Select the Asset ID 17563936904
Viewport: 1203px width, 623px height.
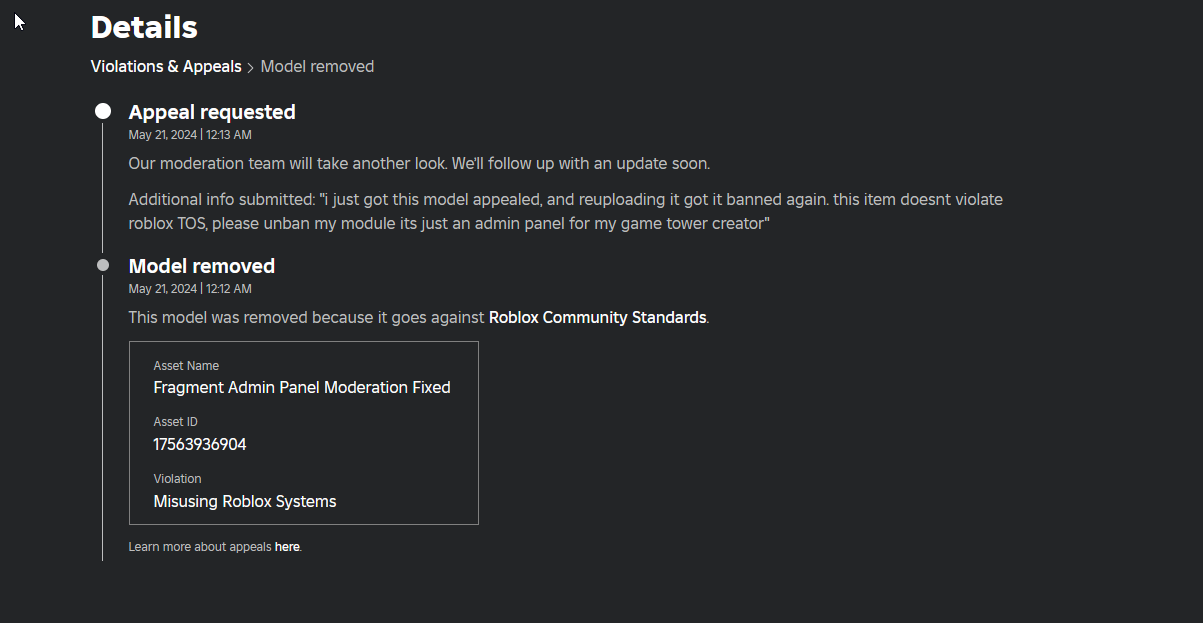point(200,444)
